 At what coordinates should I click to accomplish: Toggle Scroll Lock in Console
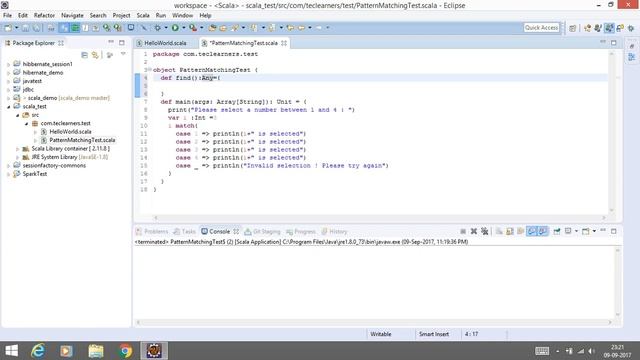point(510,231)
